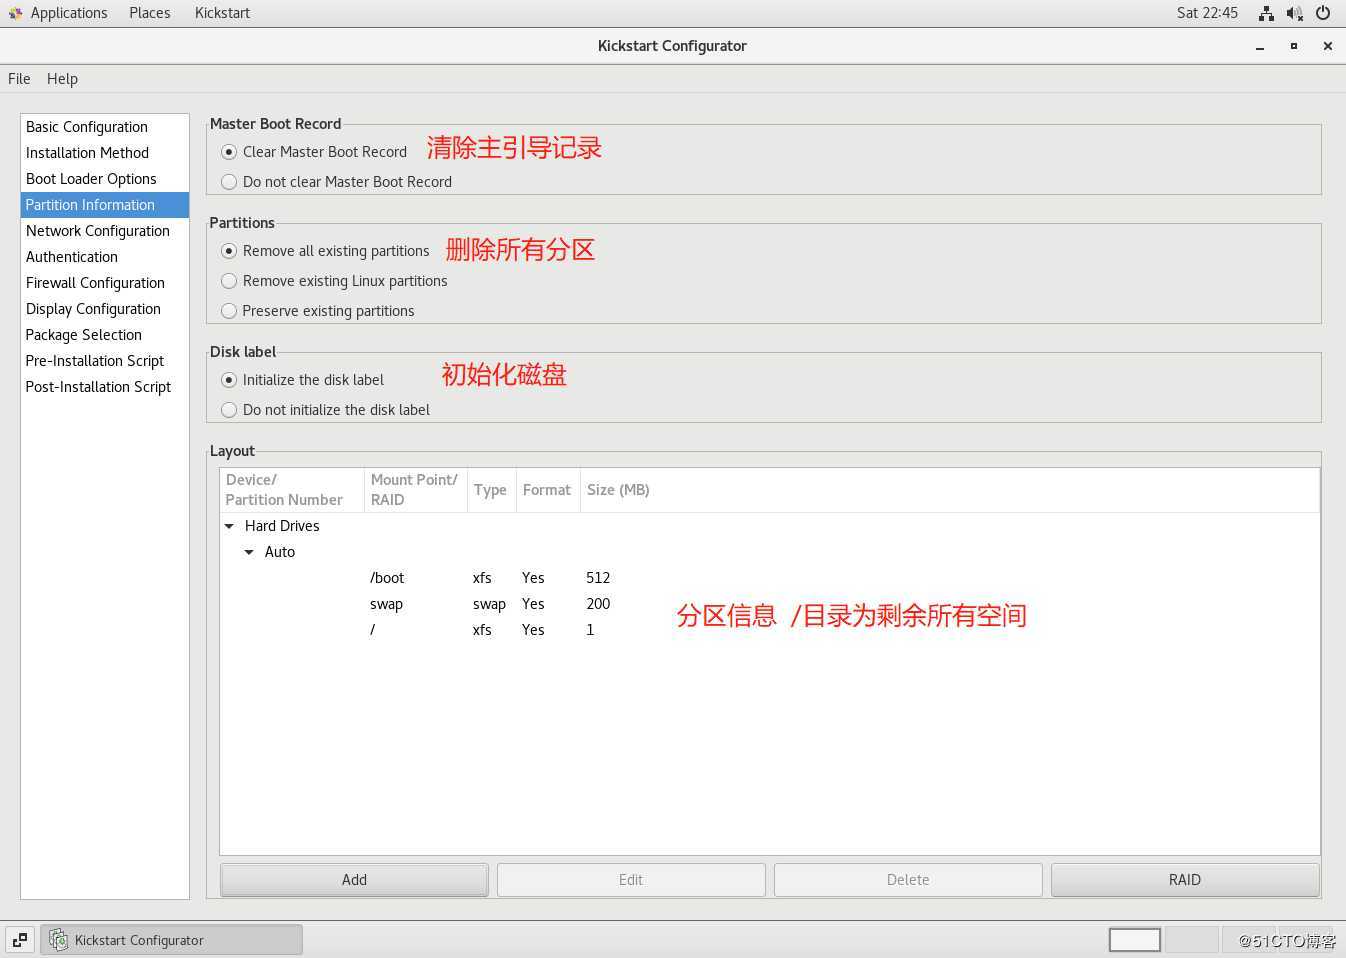Close the Kickstart Configurator window
Screen dimensions: 1346x958
(x=1328, y=46)
